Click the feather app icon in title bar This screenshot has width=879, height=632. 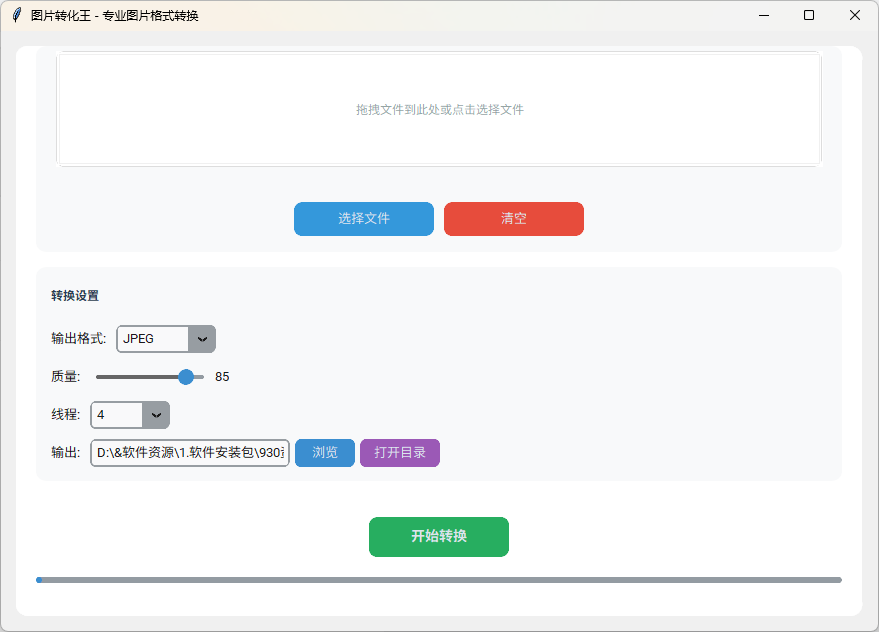tap(16, 15)
